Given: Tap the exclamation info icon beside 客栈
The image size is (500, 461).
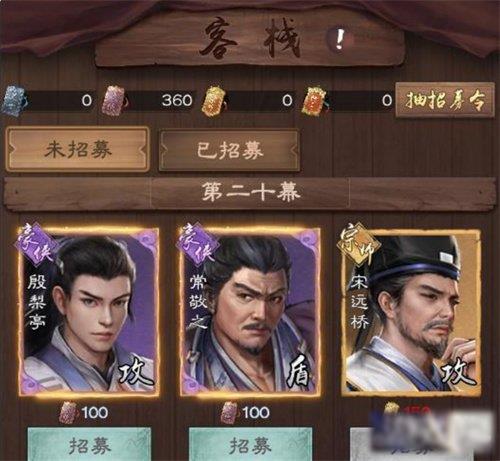Looking at the screenshot, I should point(339,39).
